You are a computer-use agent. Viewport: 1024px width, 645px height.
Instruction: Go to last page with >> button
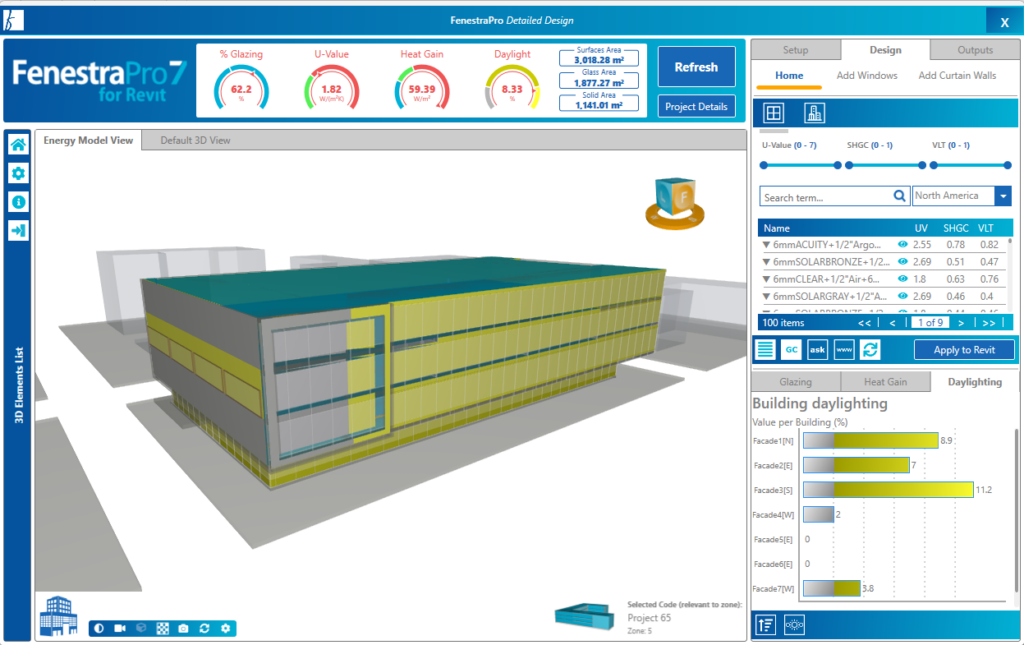click(x=989, y=322)
